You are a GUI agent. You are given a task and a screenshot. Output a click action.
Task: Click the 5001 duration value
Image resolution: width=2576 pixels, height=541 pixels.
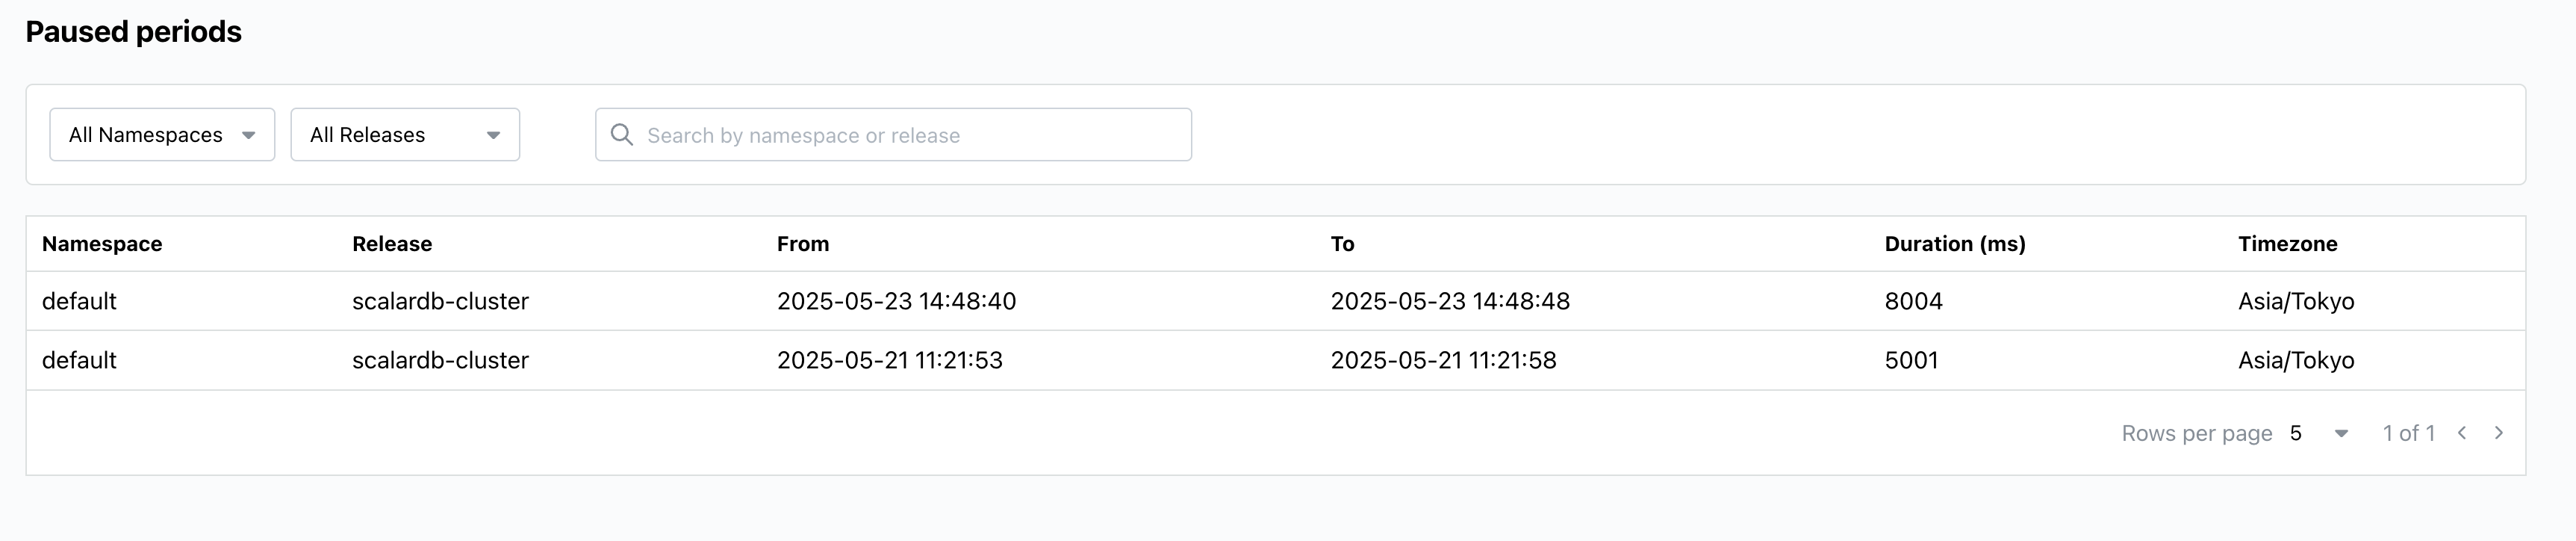click(x=1912, y=360)
